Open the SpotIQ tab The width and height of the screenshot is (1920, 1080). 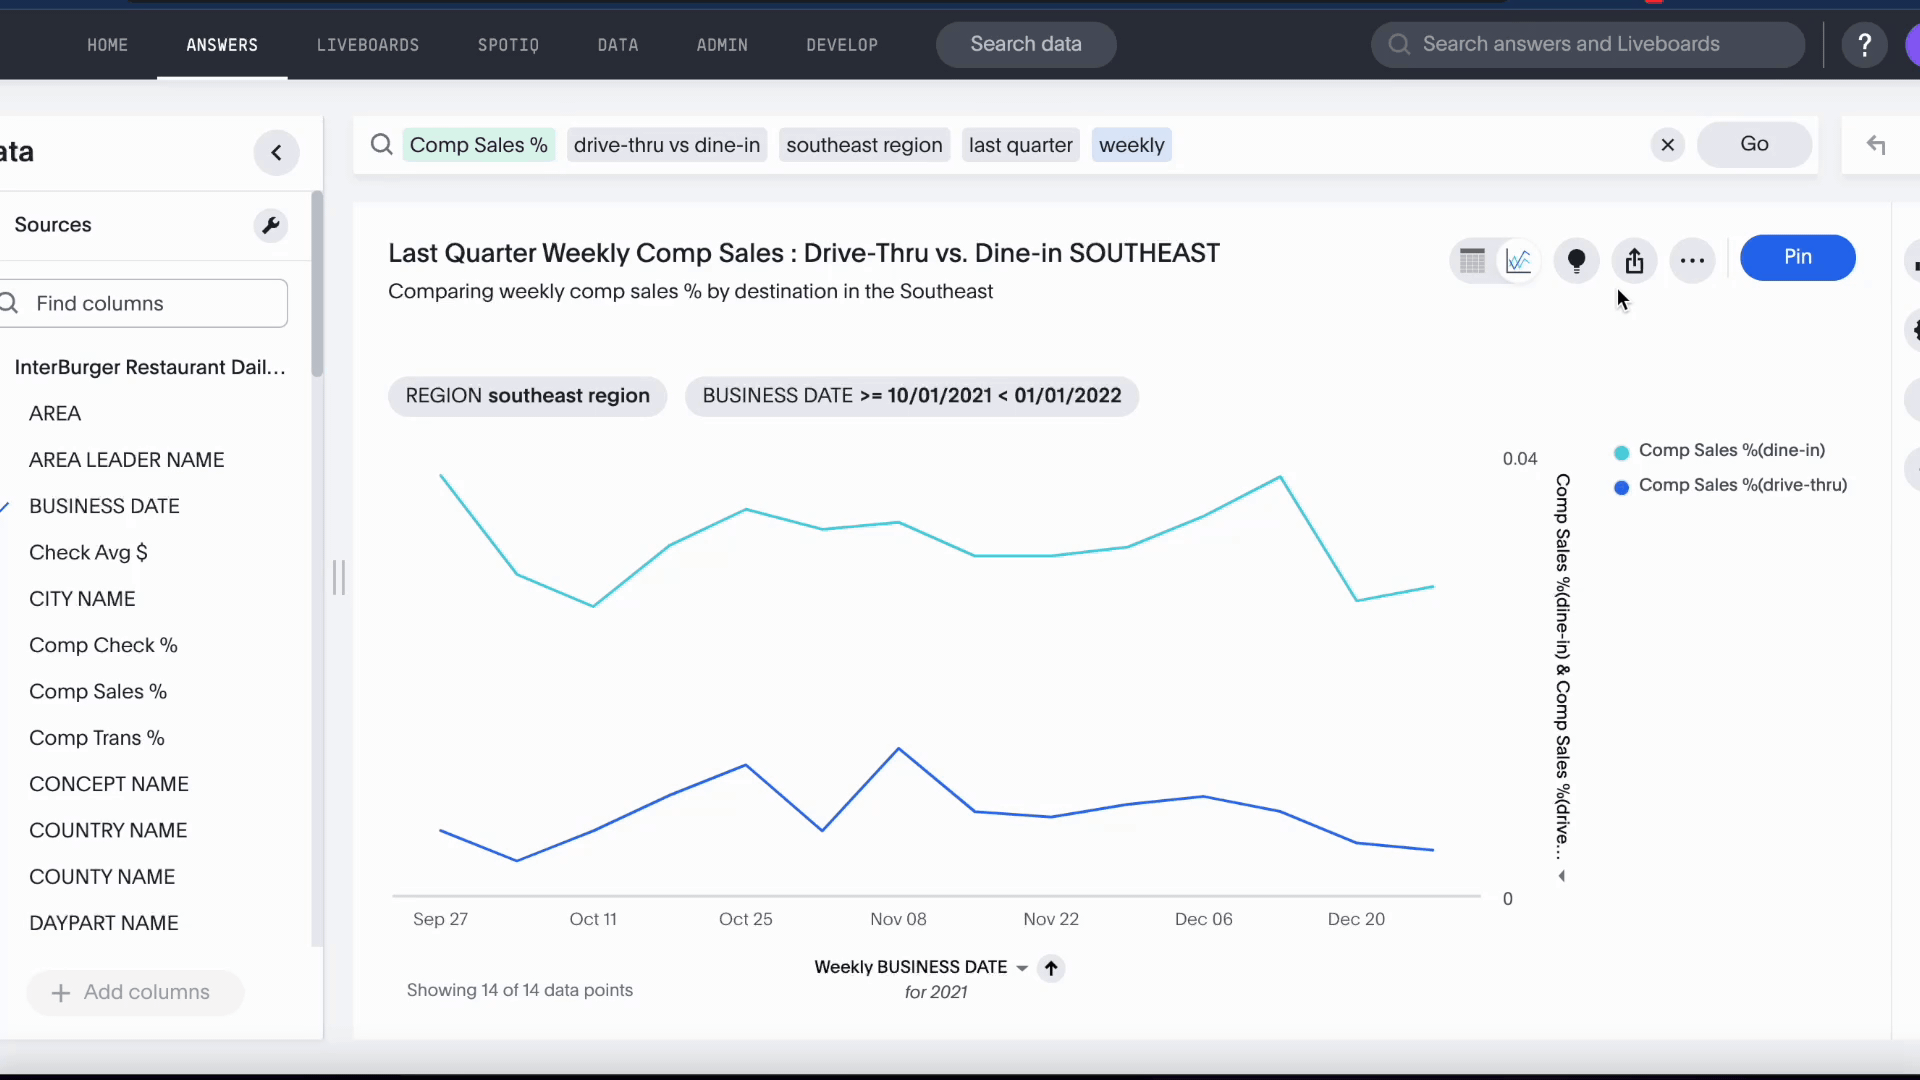(508, 45)
